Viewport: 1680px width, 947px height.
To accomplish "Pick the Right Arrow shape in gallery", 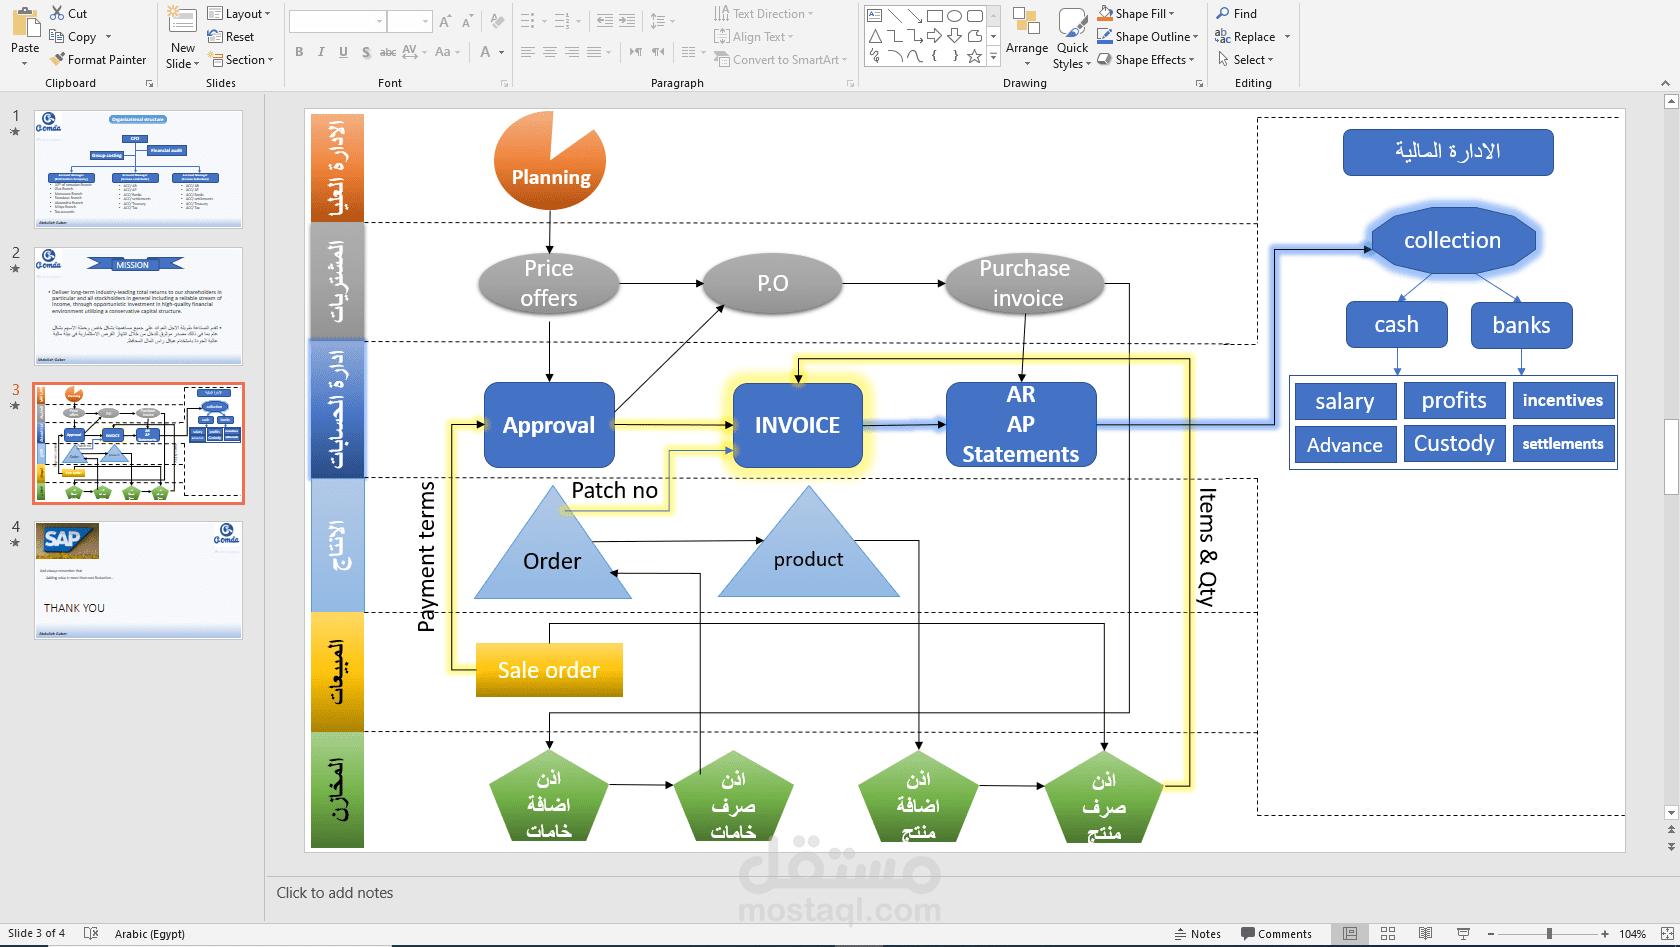I will [x=934, y=36].
